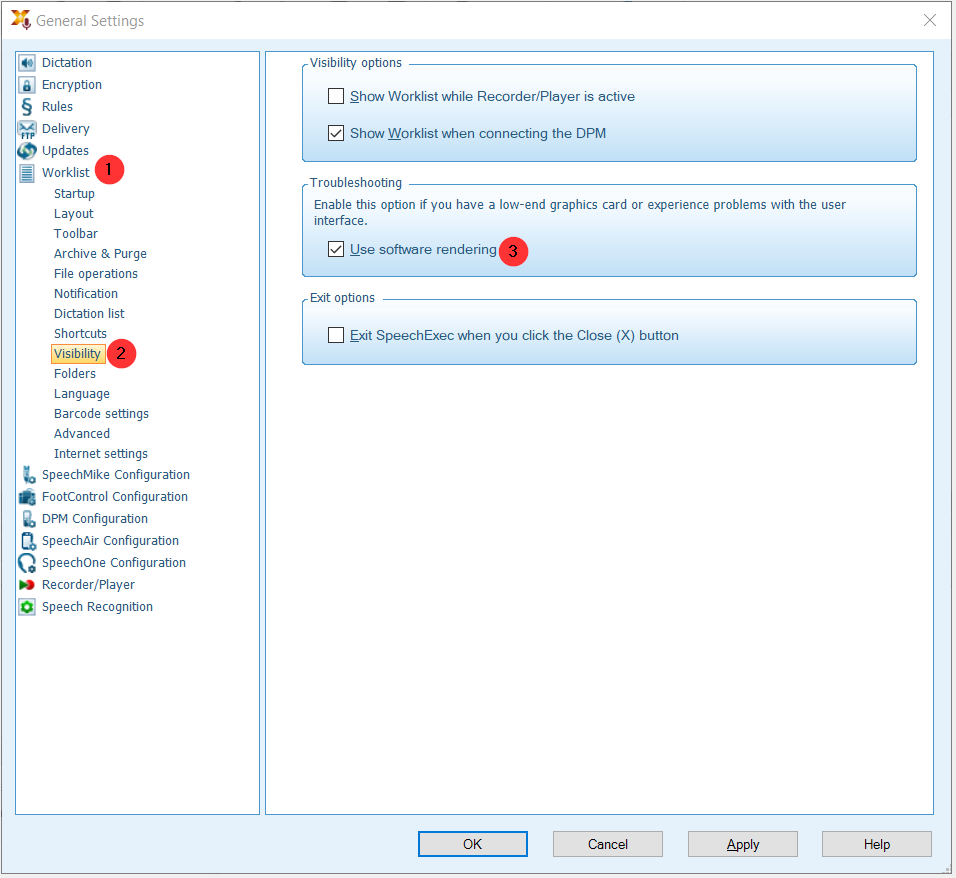The width and height of the screenshot is (956, 878).
Task: Go to Language settings
Action: coord(82,394)
